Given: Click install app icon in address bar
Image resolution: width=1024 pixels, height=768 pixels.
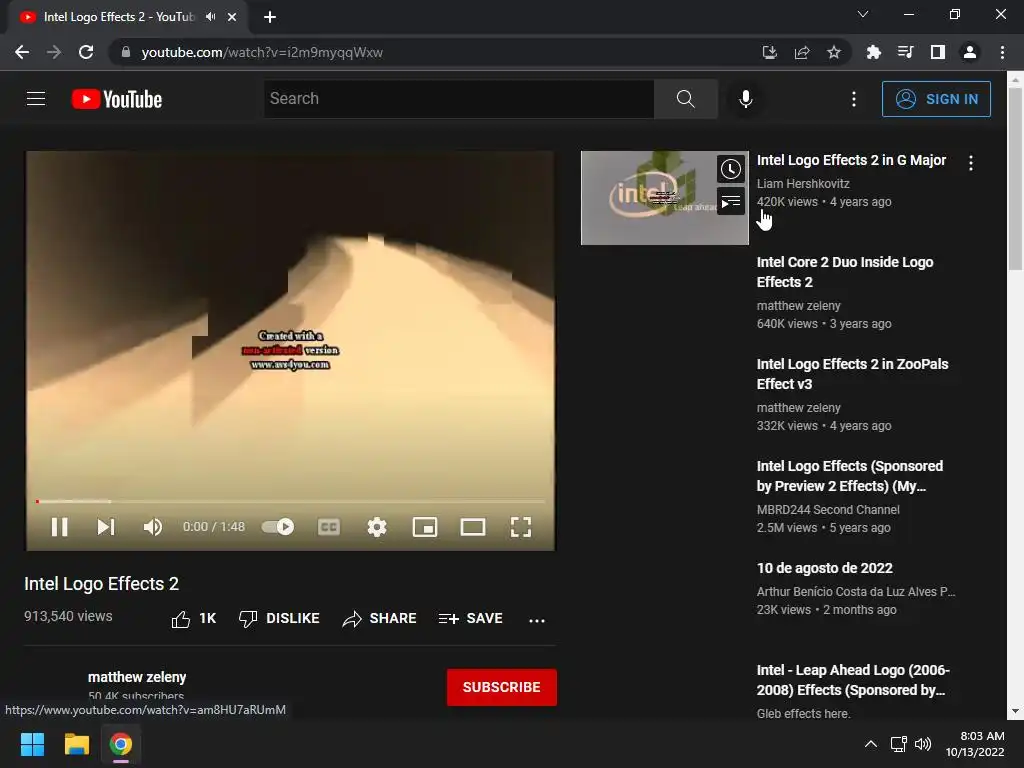Looking at the screenshot, I should click(x=770, y=52).
